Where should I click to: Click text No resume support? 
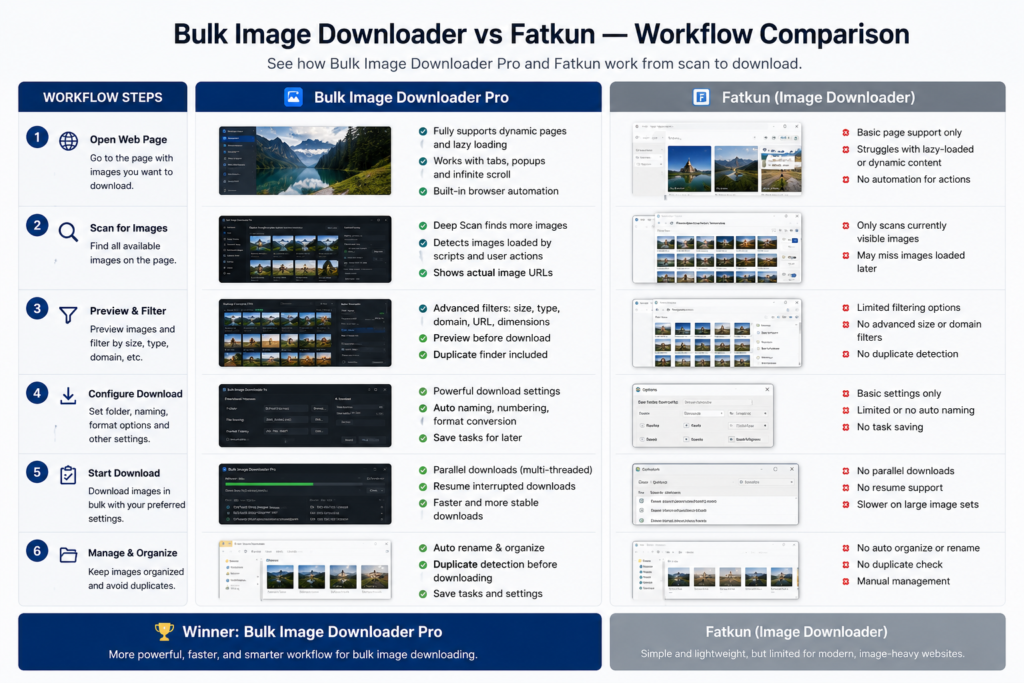[x=900, y=488]
